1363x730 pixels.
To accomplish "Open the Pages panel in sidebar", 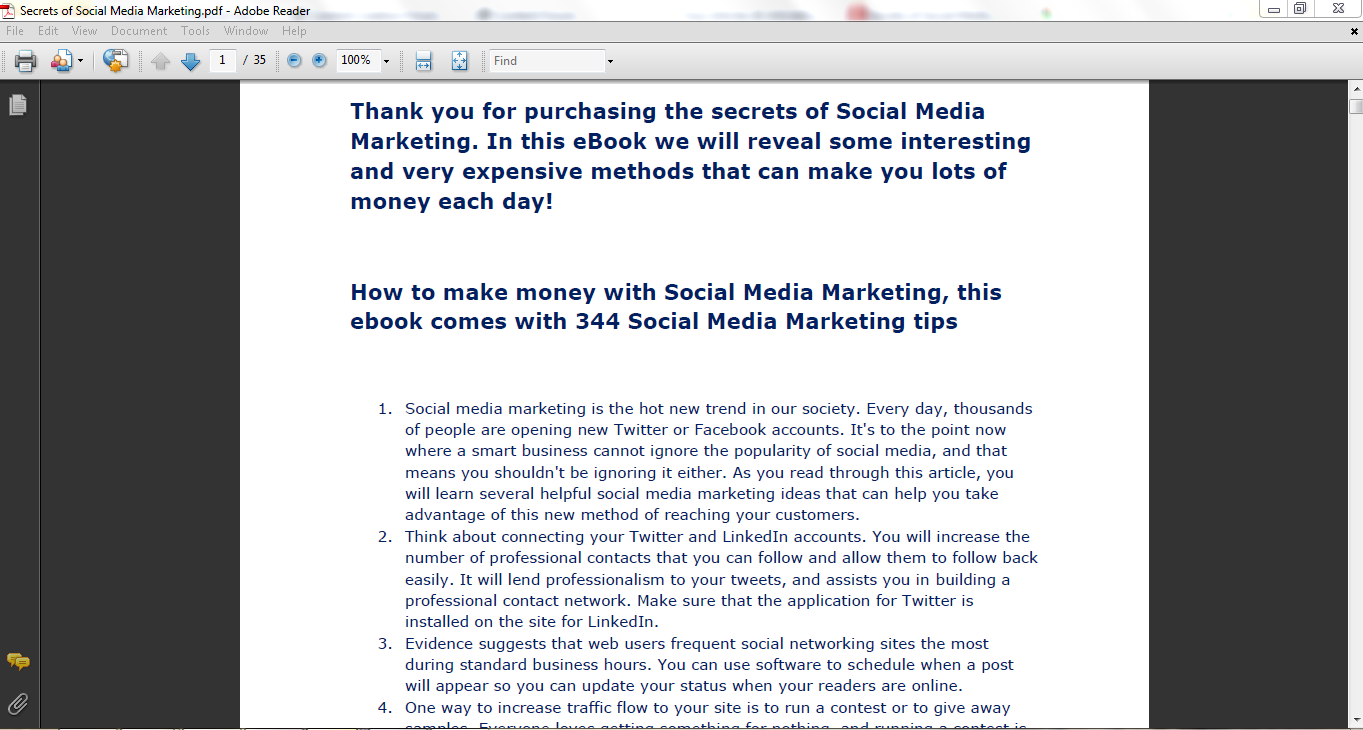I will (x=17, y=105).
